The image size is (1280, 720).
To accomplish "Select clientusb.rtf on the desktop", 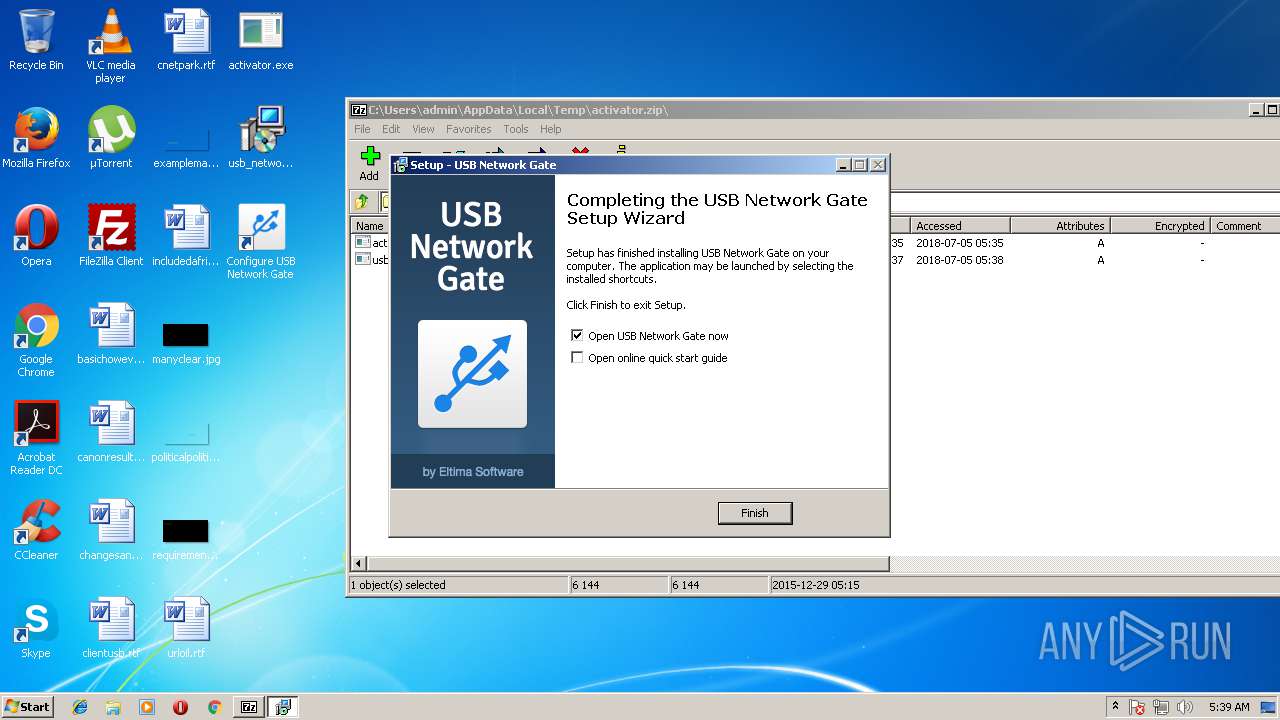I will (x=111, y=628).
